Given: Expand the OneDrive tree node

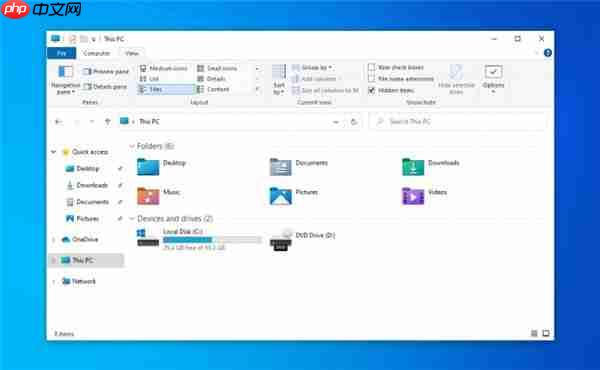Looking at the screenshot, I should pos(54,240).
